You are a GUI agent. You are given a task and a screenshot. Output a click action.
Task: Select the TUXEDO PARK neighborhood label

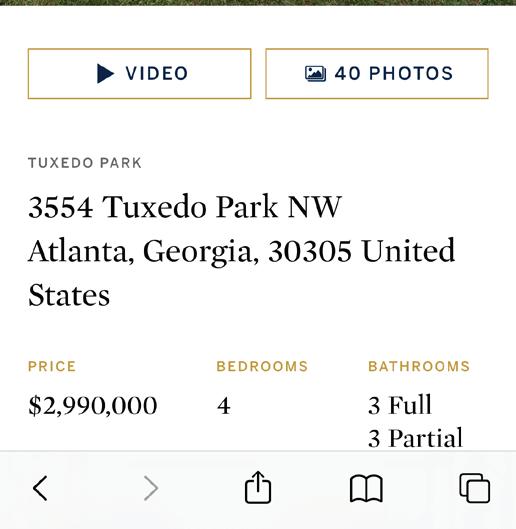point(85,163)
